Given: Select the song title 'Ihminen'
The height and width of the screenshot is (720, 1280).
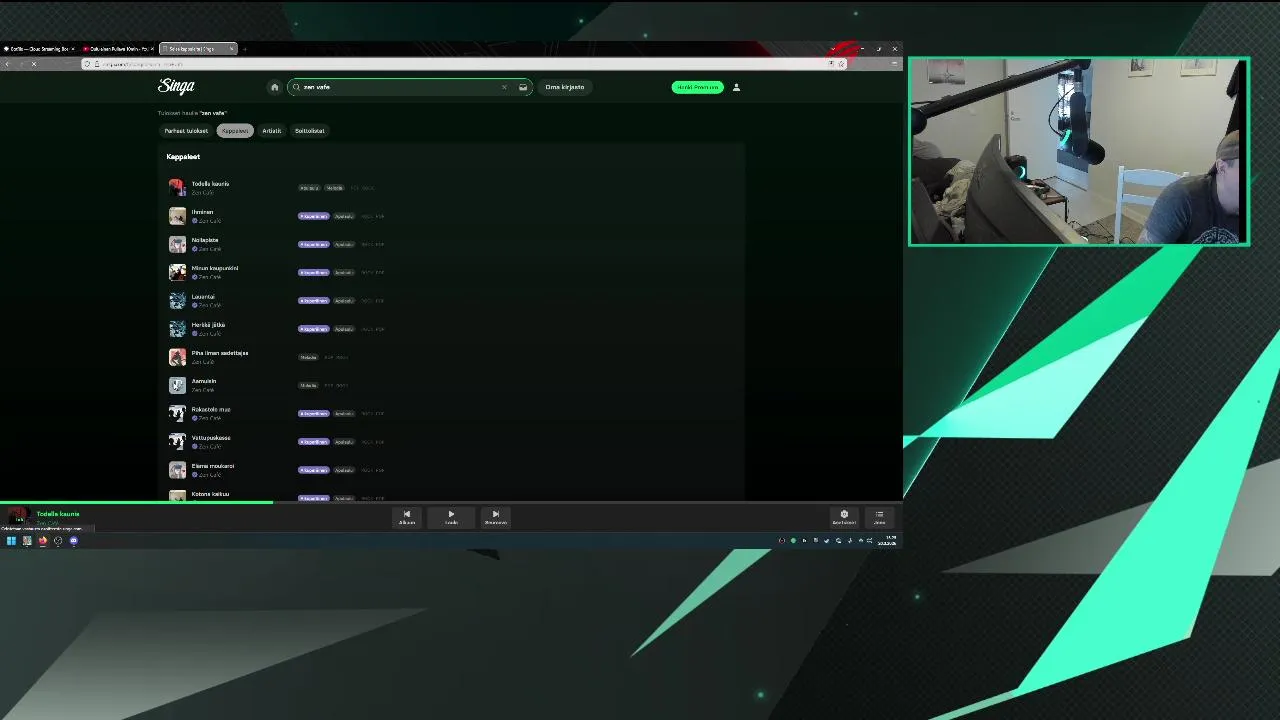Looking at the screenshot, I should (202, 212).
